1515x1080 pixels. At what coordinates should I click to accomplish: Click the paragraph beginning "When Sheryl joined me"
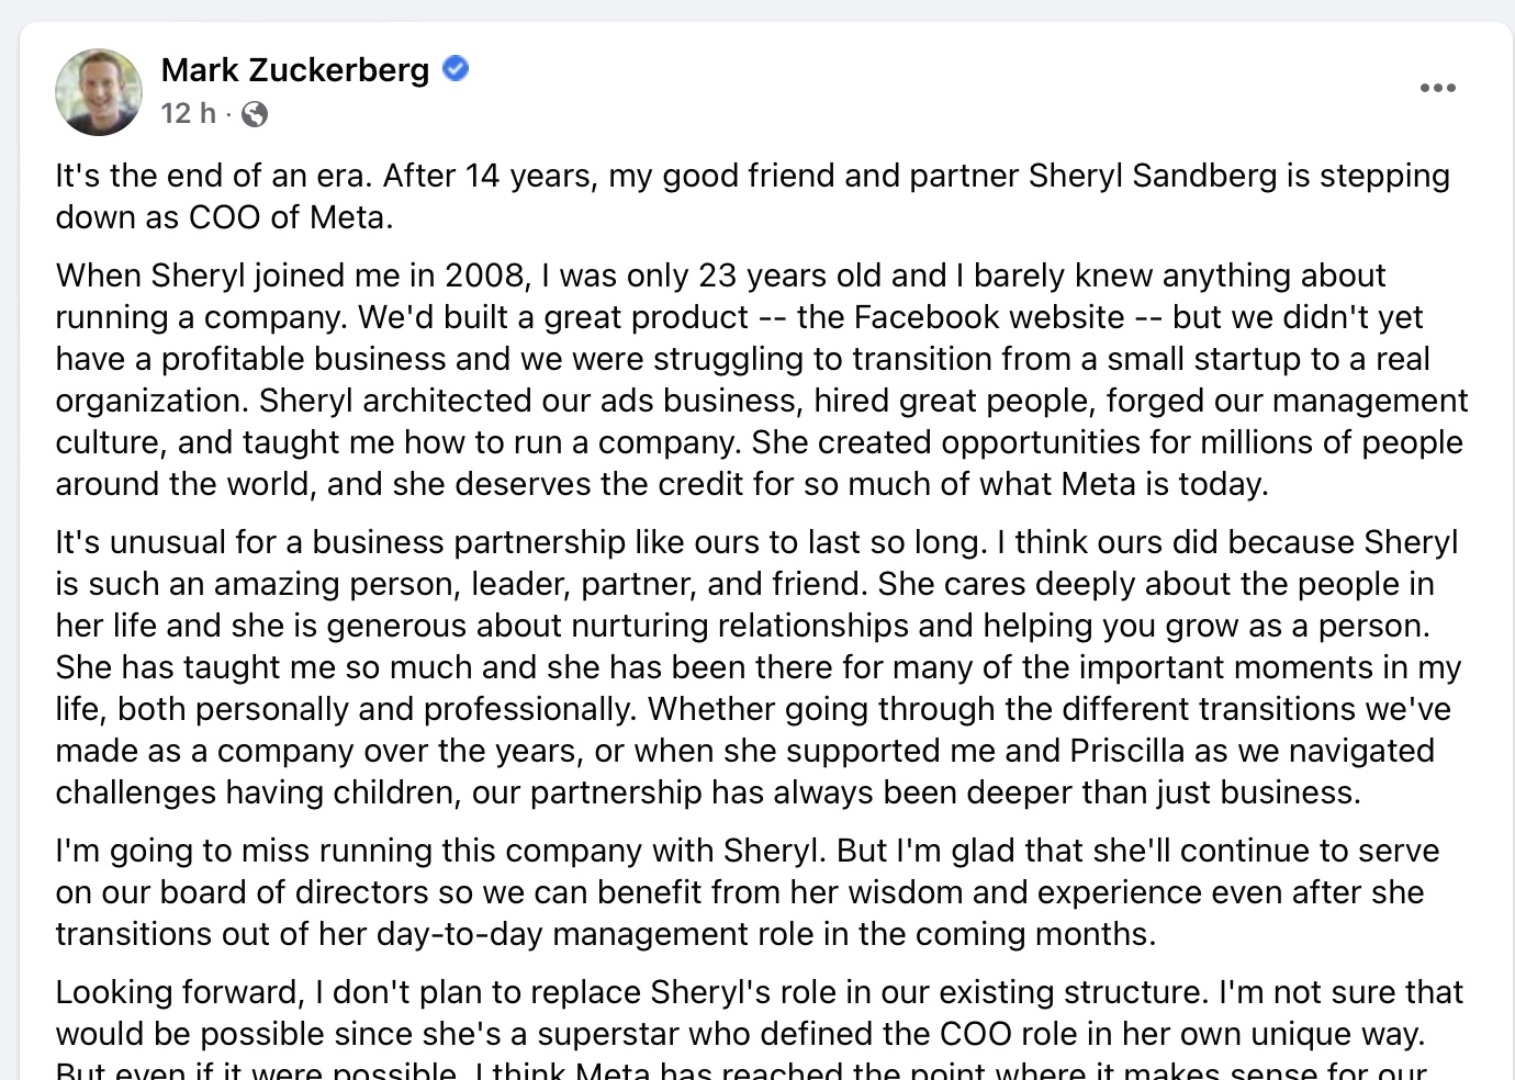point(761,380)
